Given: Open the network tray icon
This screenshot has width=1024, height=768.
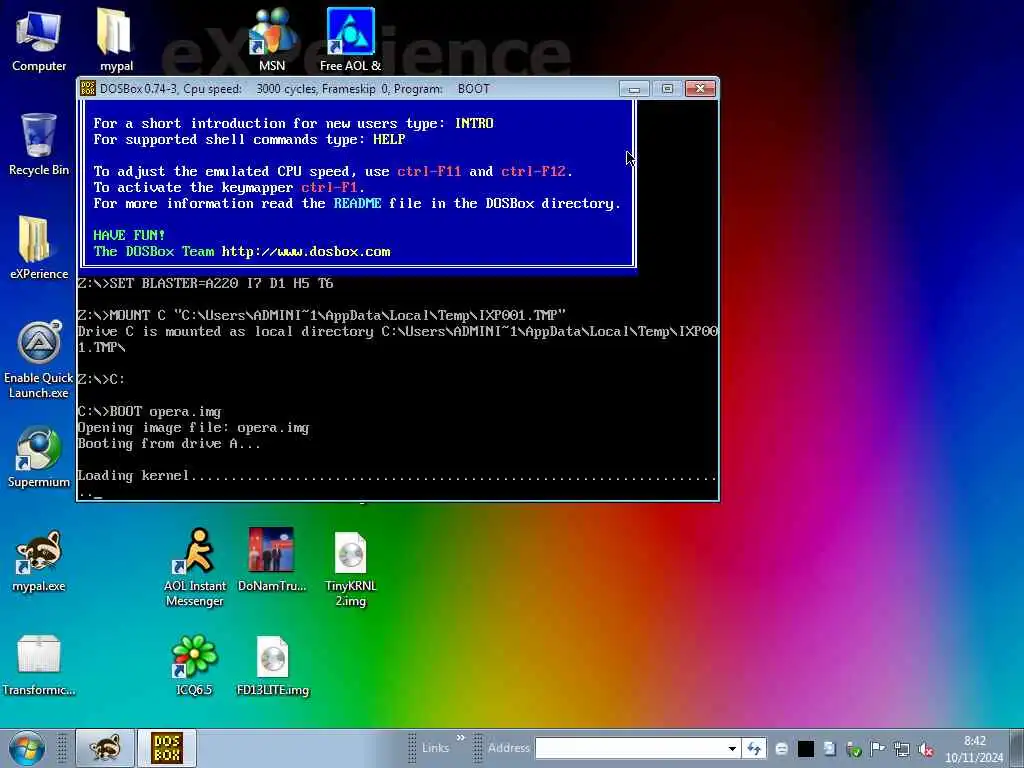Looking at the screenshot, I should pos(902,749).
